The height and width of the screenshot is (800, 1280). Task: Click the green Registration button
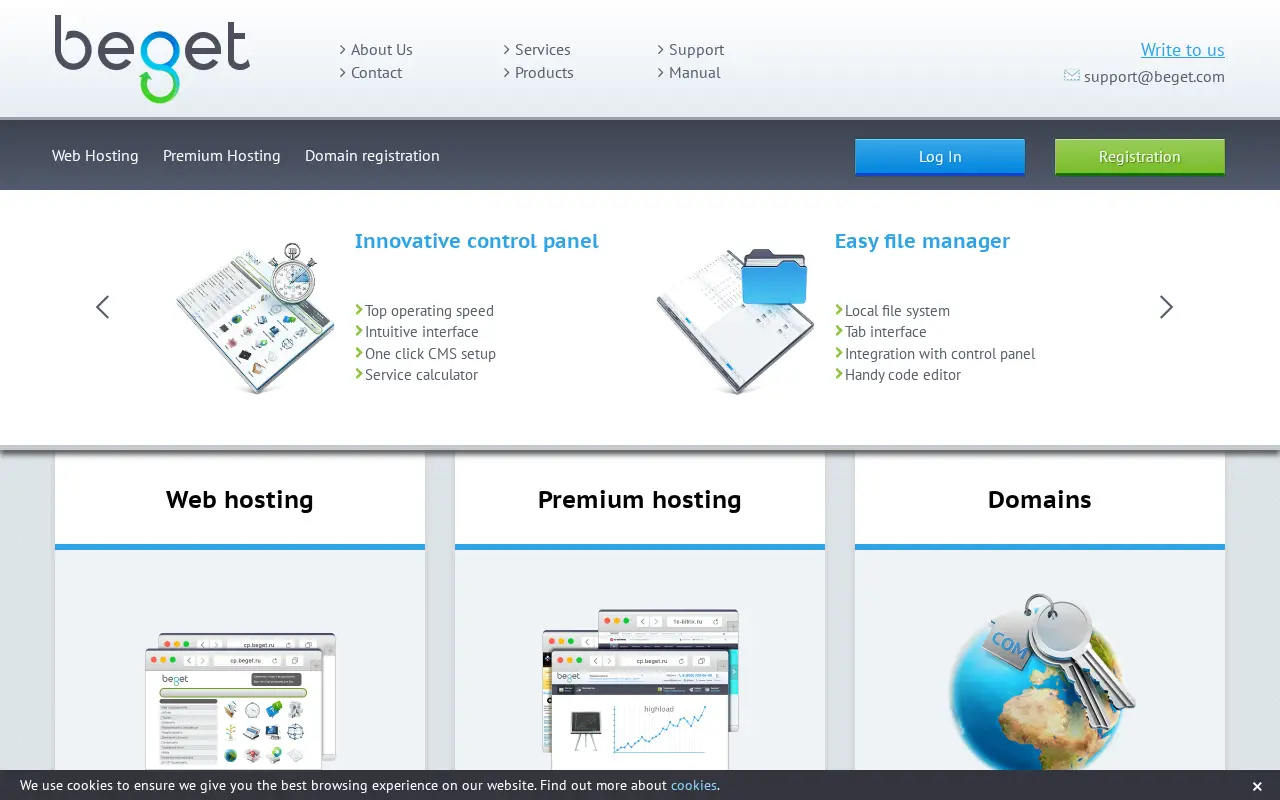(1140, 157)
